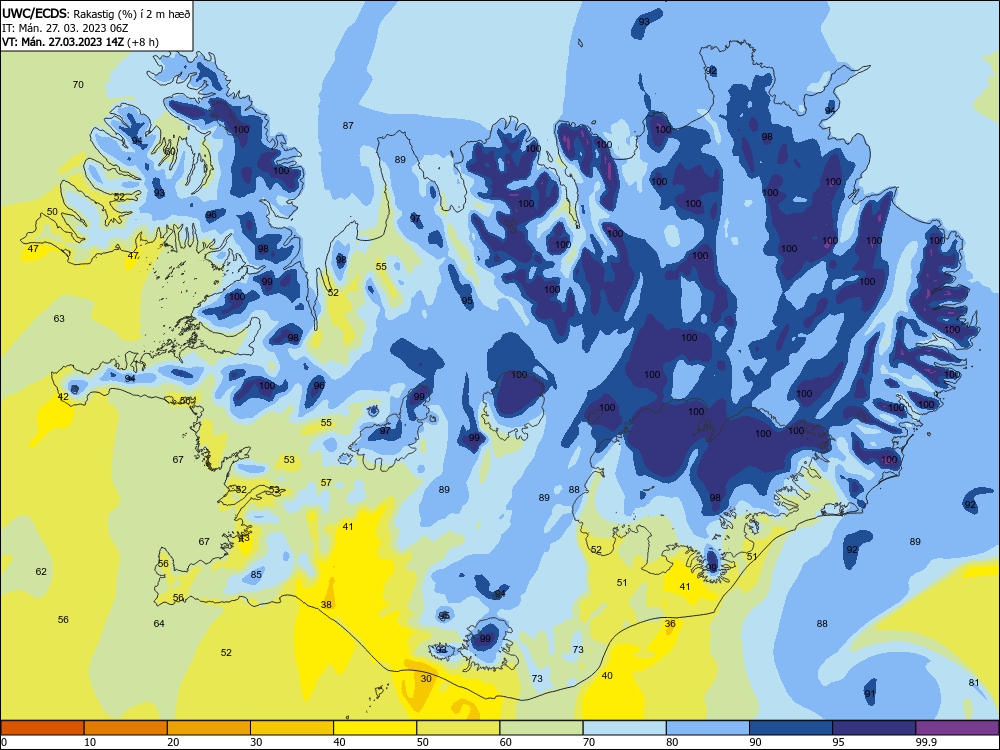Image resolution: width=1000 pixels, height=750 pixels.
Task: Click the 'VT: Mán. 27.03.2023 14Z (+8 h)' line
Action: [80, 42]
